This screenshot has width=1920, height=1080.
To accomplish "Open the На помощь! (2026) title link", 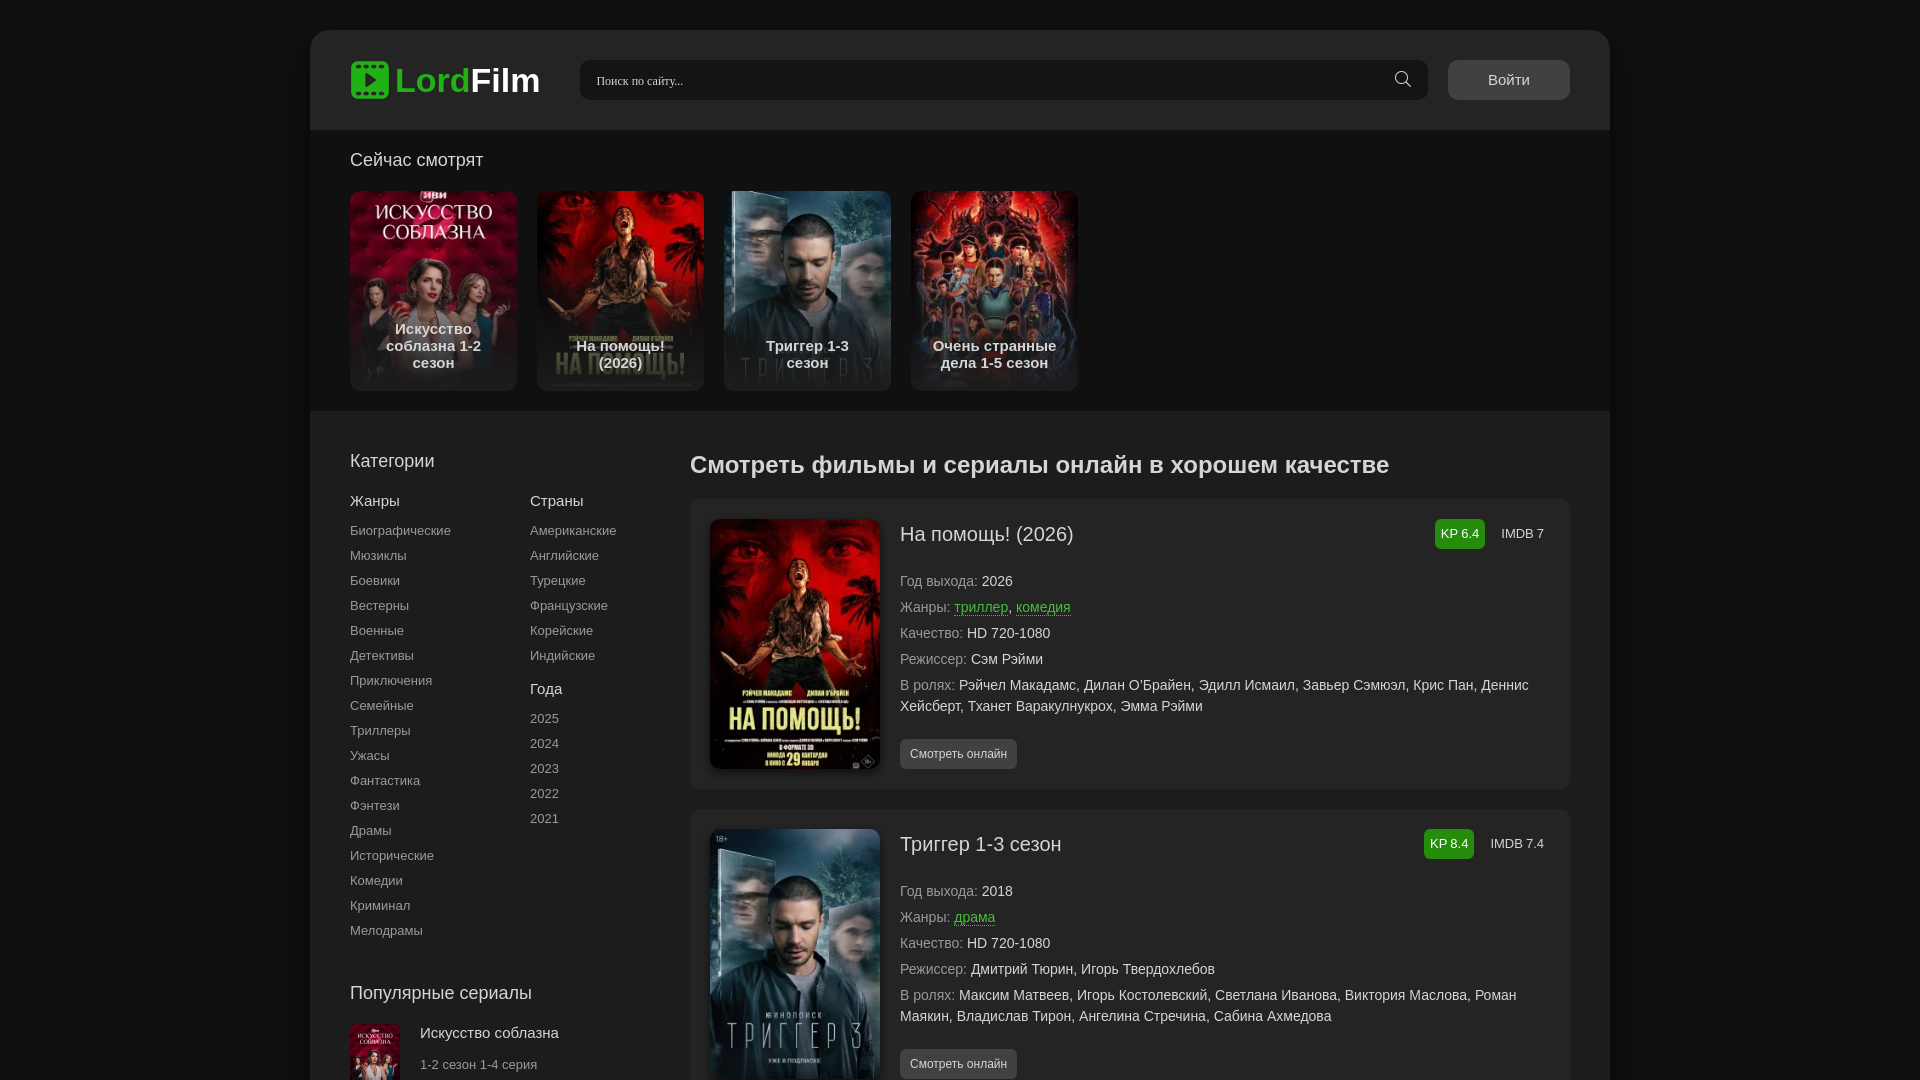I will tap(986, 534).
